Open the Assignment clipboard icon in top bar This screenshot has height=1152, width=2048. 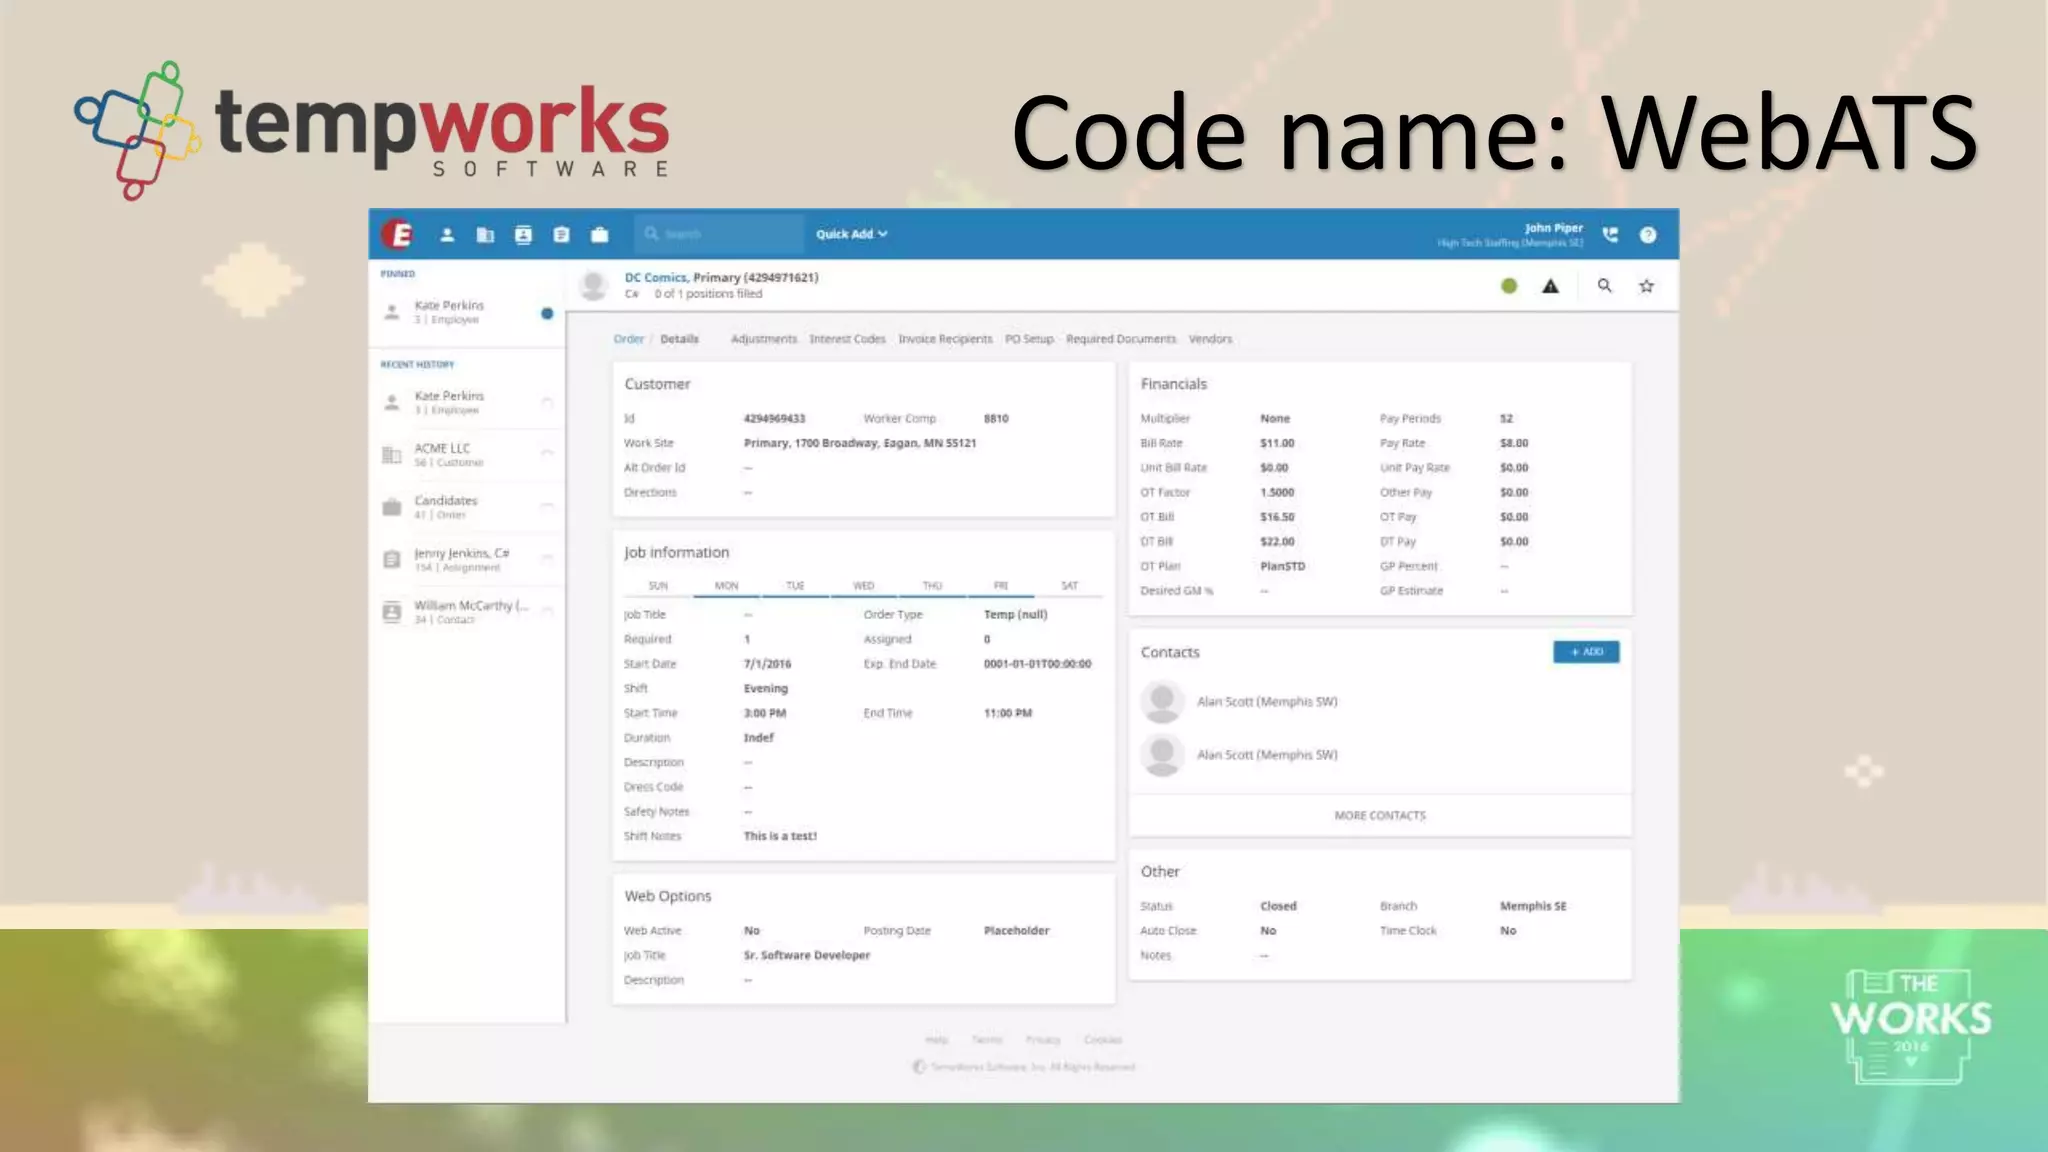(561, 234)
